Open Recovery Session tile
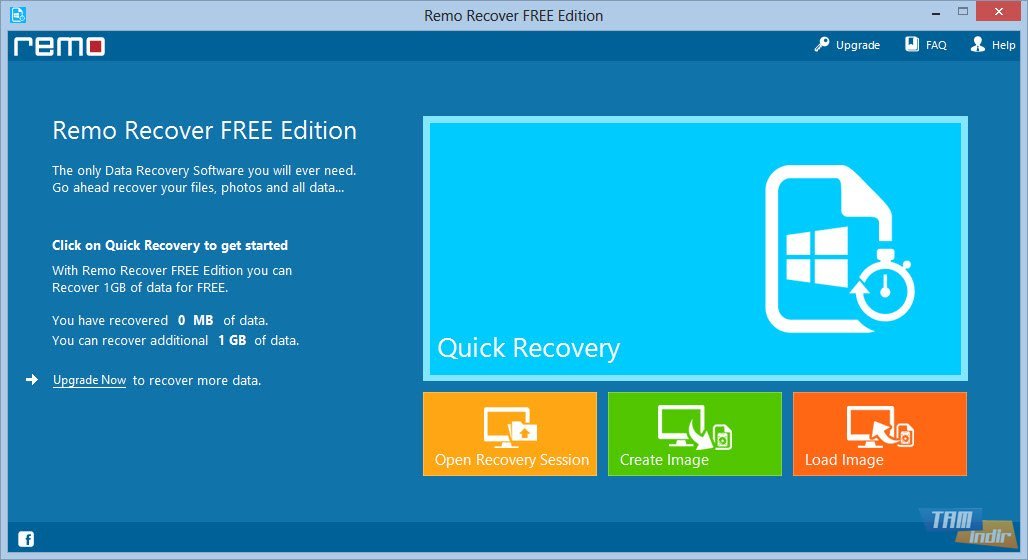1028x560 pixels. [510, 434]
